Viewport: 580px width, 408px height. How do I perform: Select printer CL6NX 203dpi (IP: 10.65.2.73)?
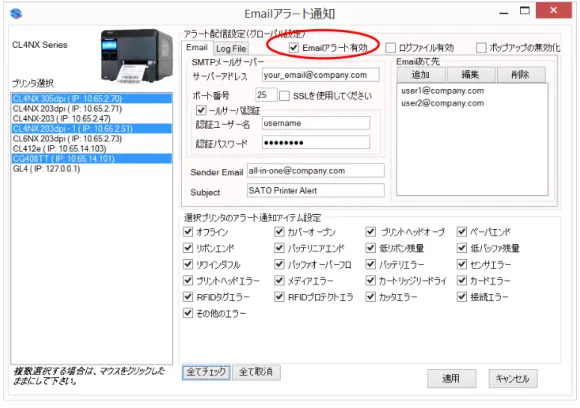(92, 138)
